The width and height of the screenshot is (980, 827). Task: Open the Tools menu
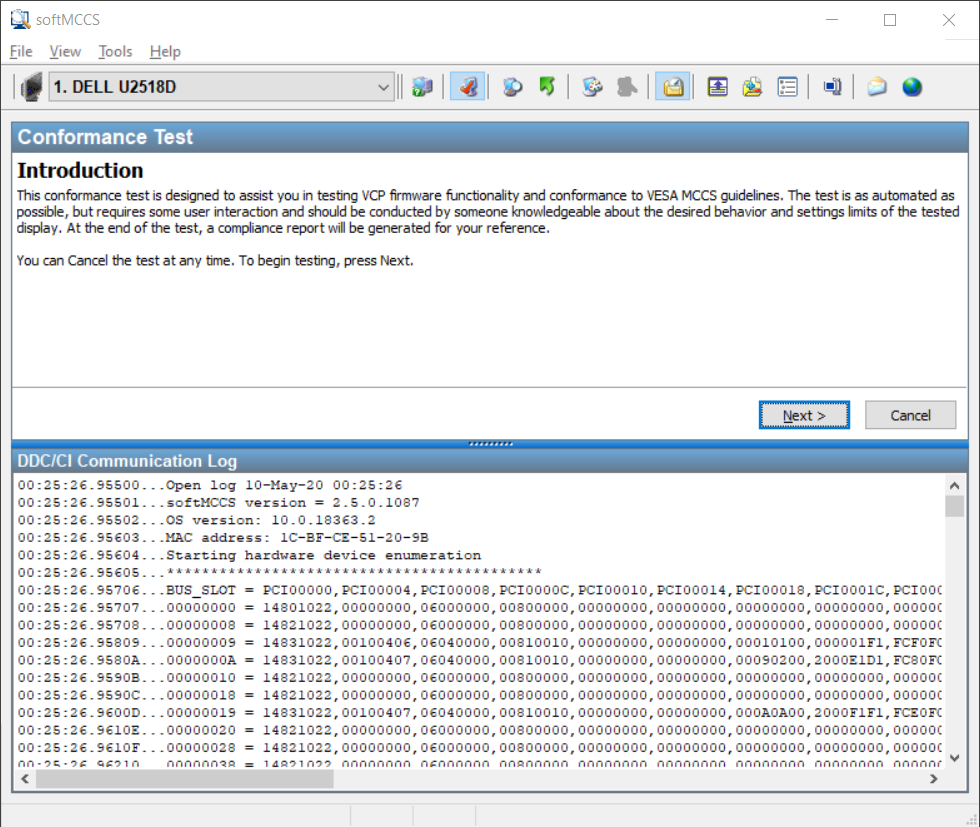click(x=115, y=51)
